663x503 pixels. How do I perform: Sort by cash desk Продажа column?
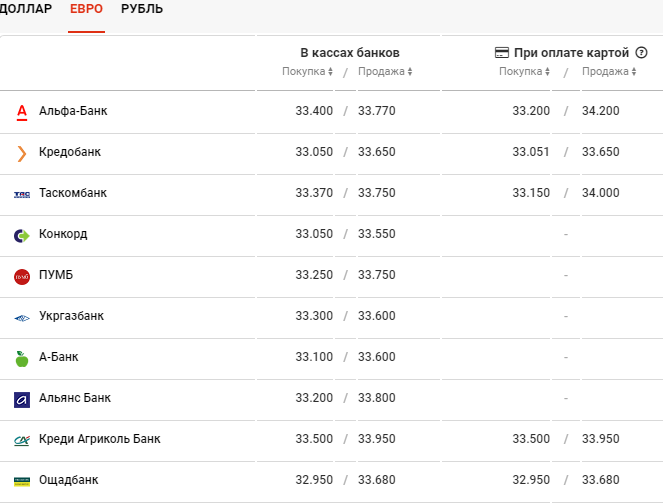click(x=385, y=72)
